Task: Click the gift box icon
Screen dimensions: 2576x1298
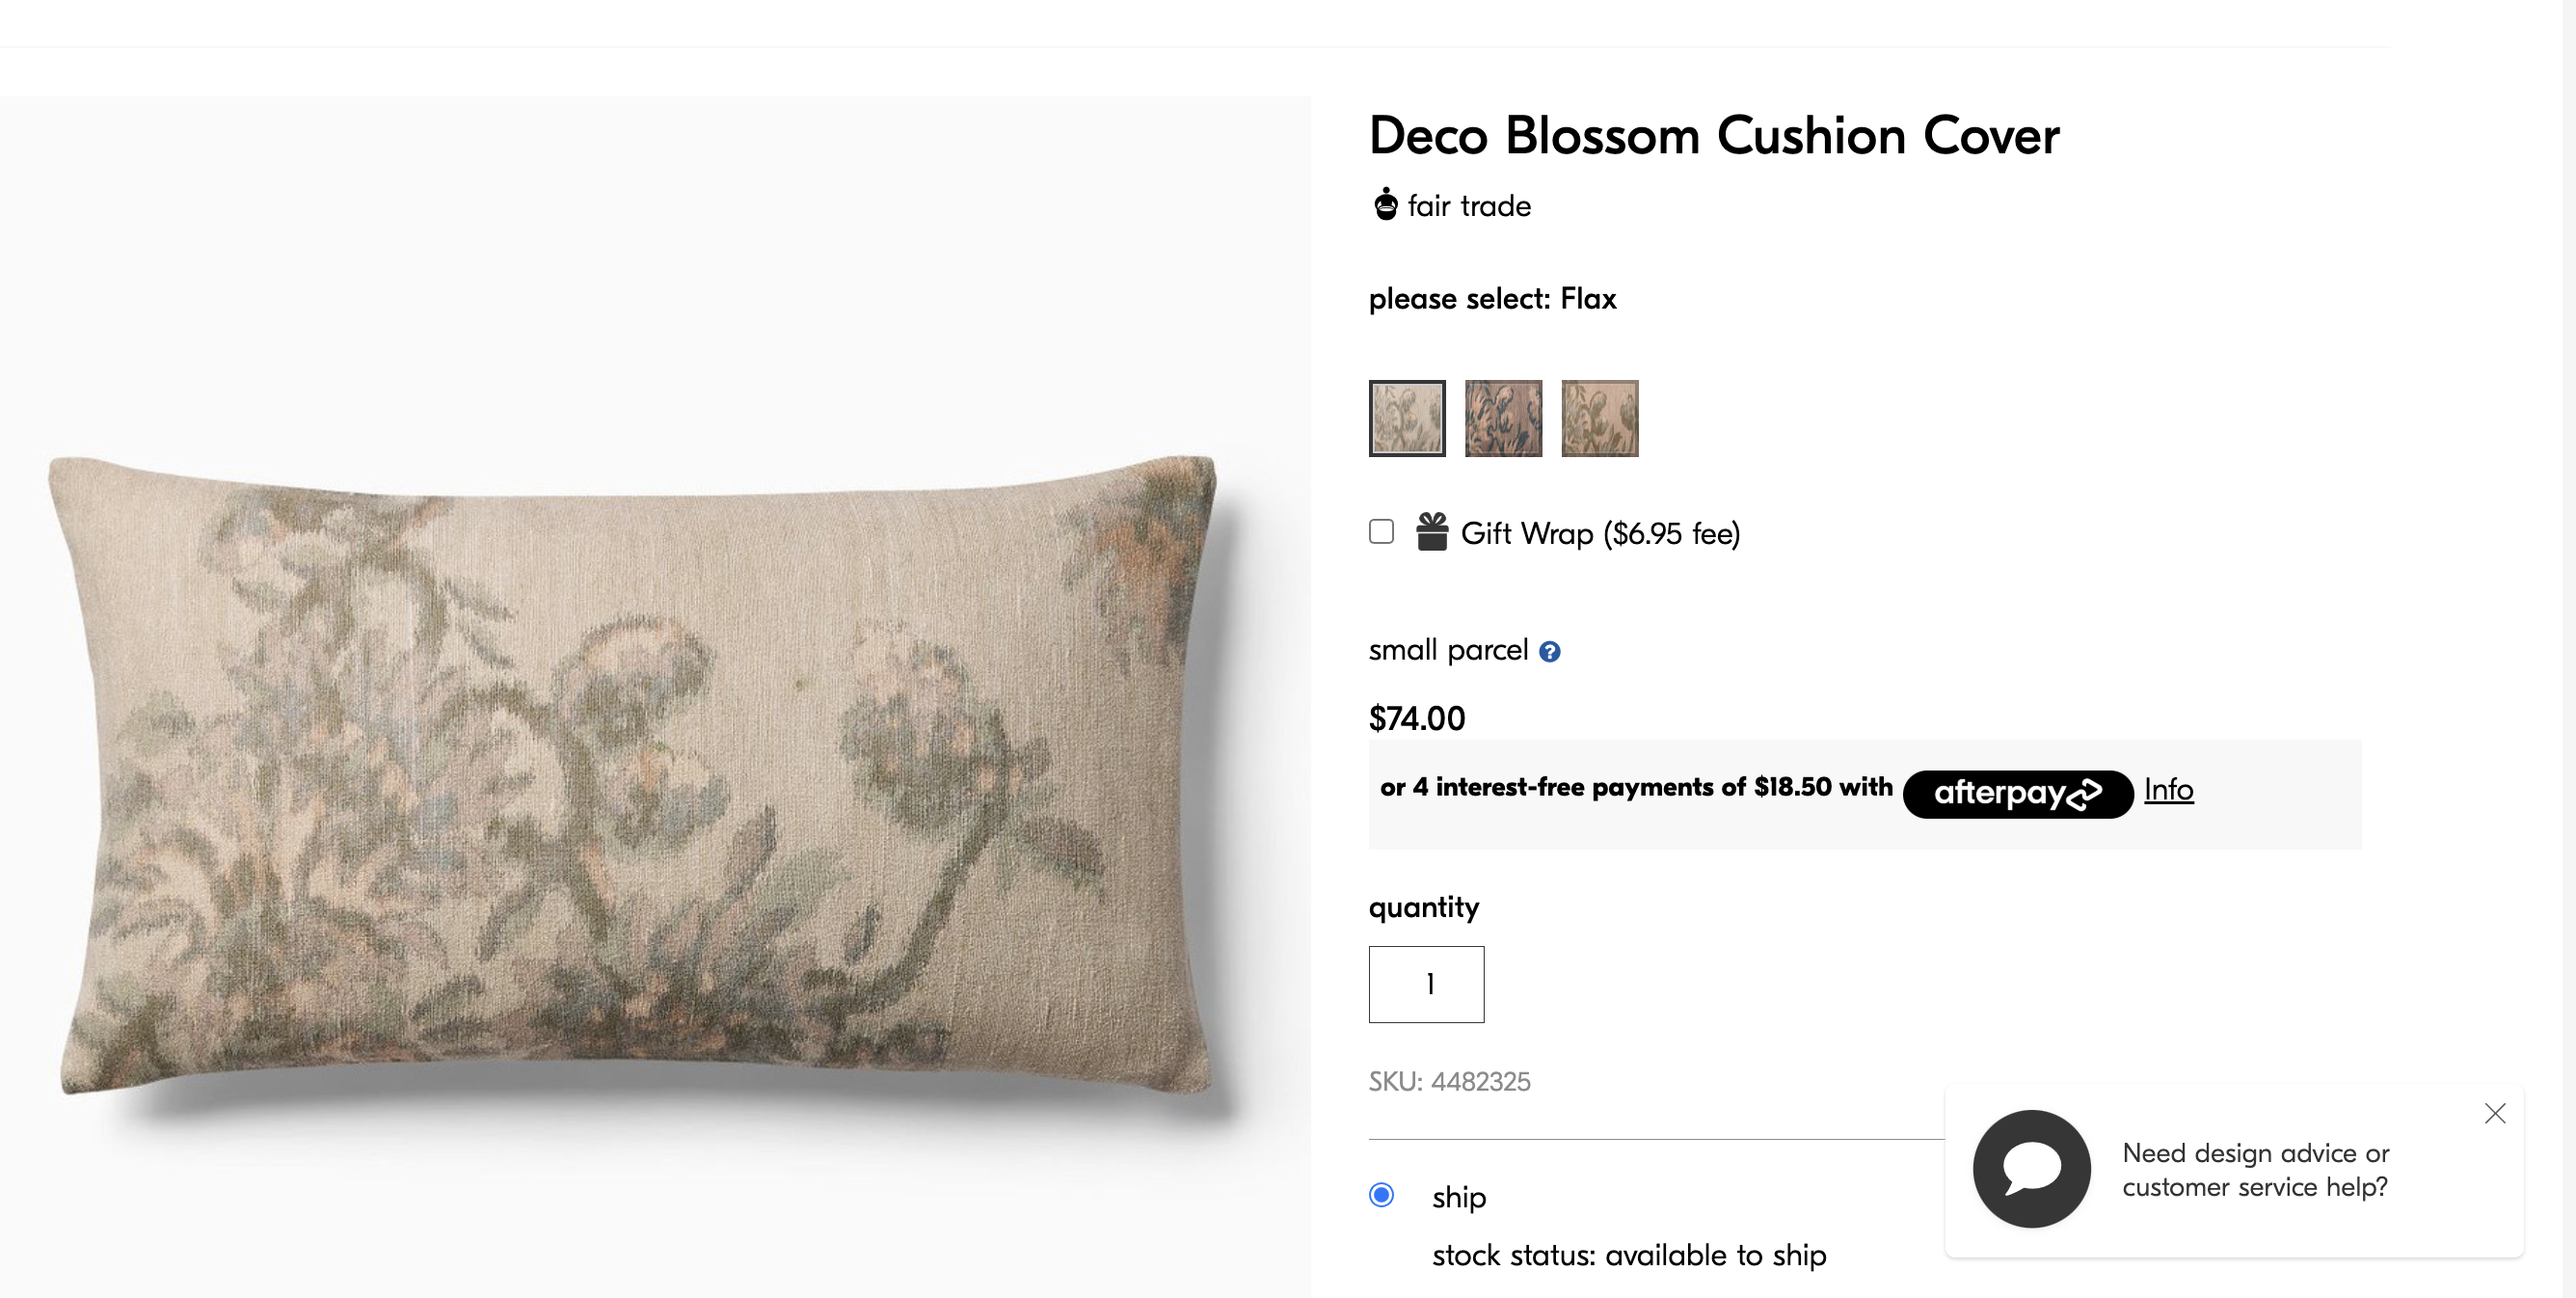Action: pos(1431,532)
